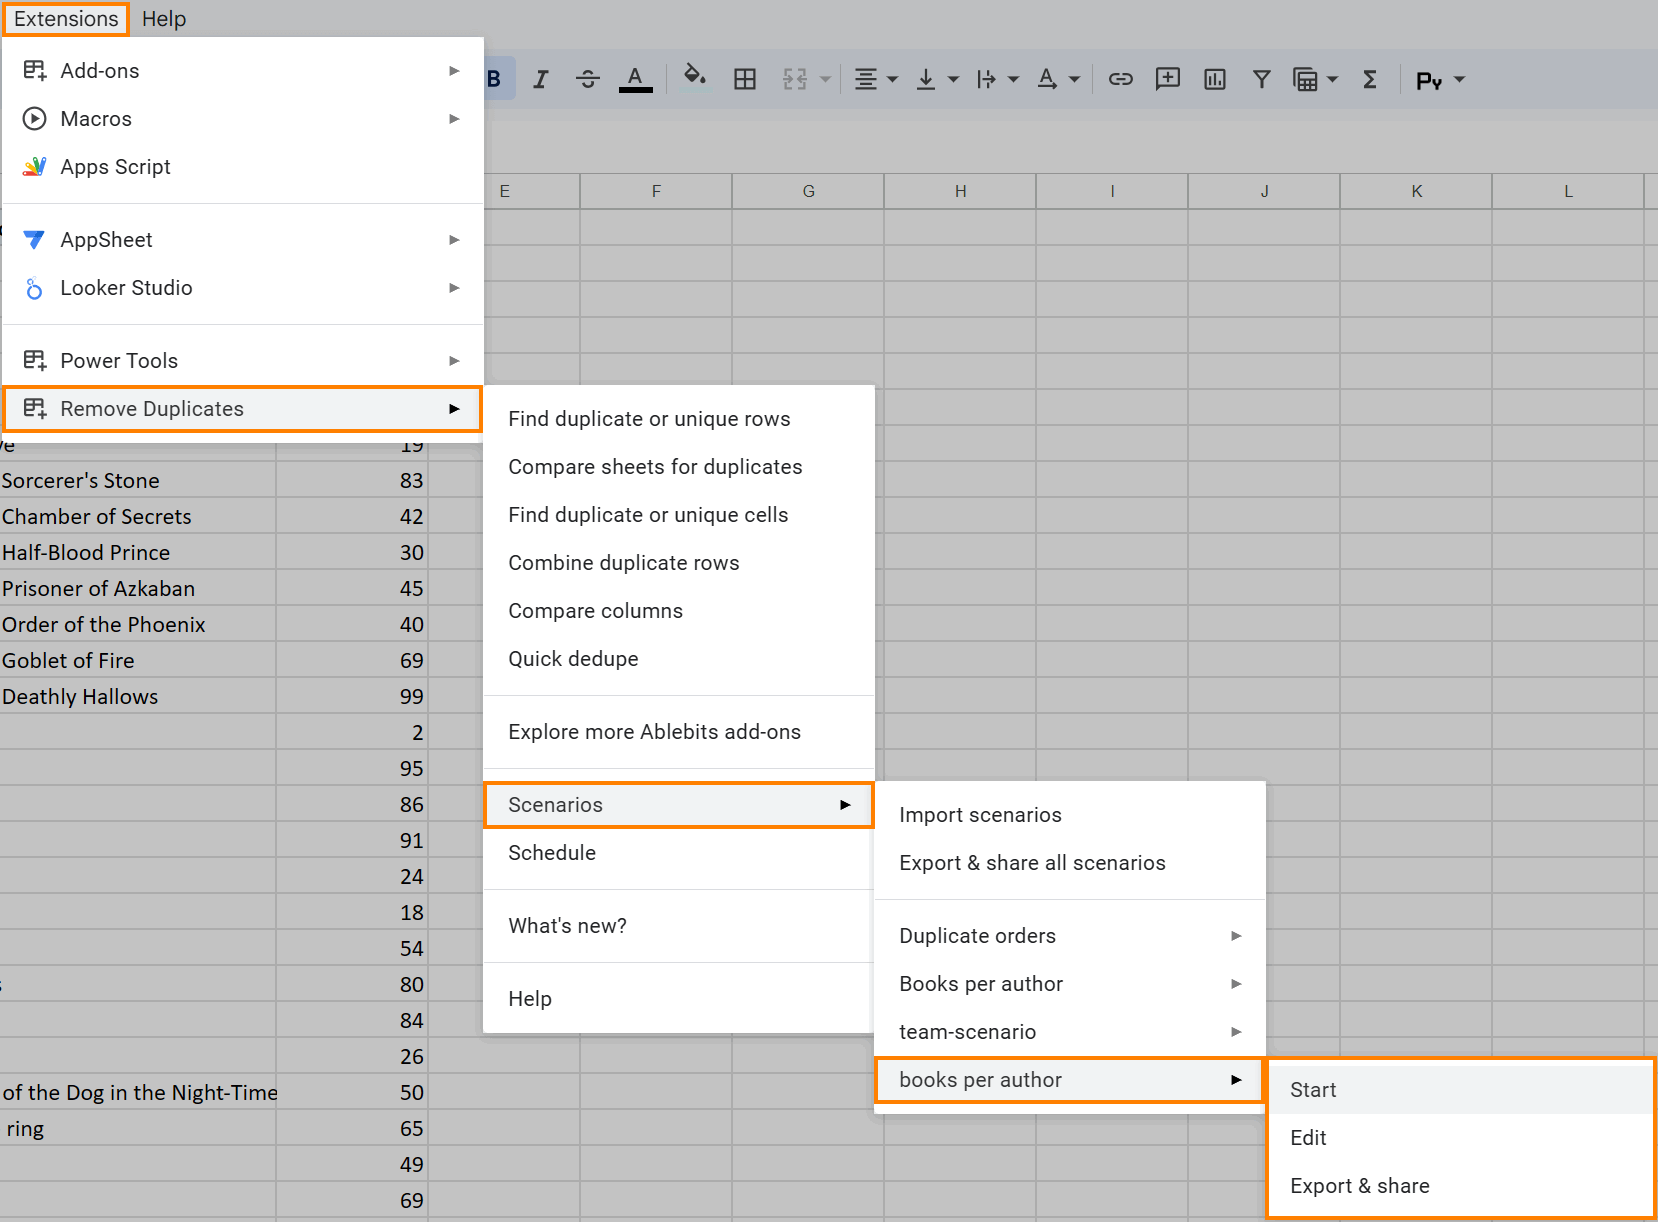The image size is (1658, 1222).
Task: Expand capitalized Books per author scenario
Action: (1070, 984)
